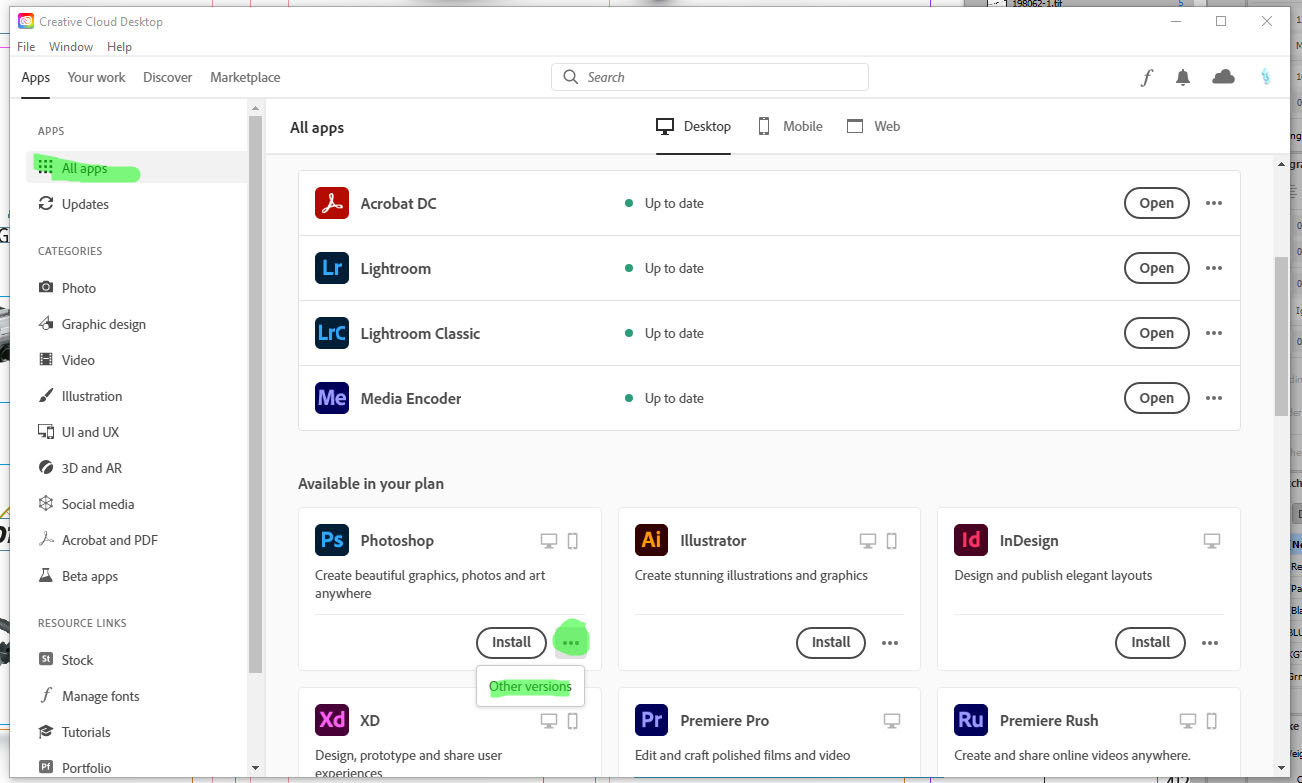Switch to the Marketplace tab

click(x=245, y=77)
